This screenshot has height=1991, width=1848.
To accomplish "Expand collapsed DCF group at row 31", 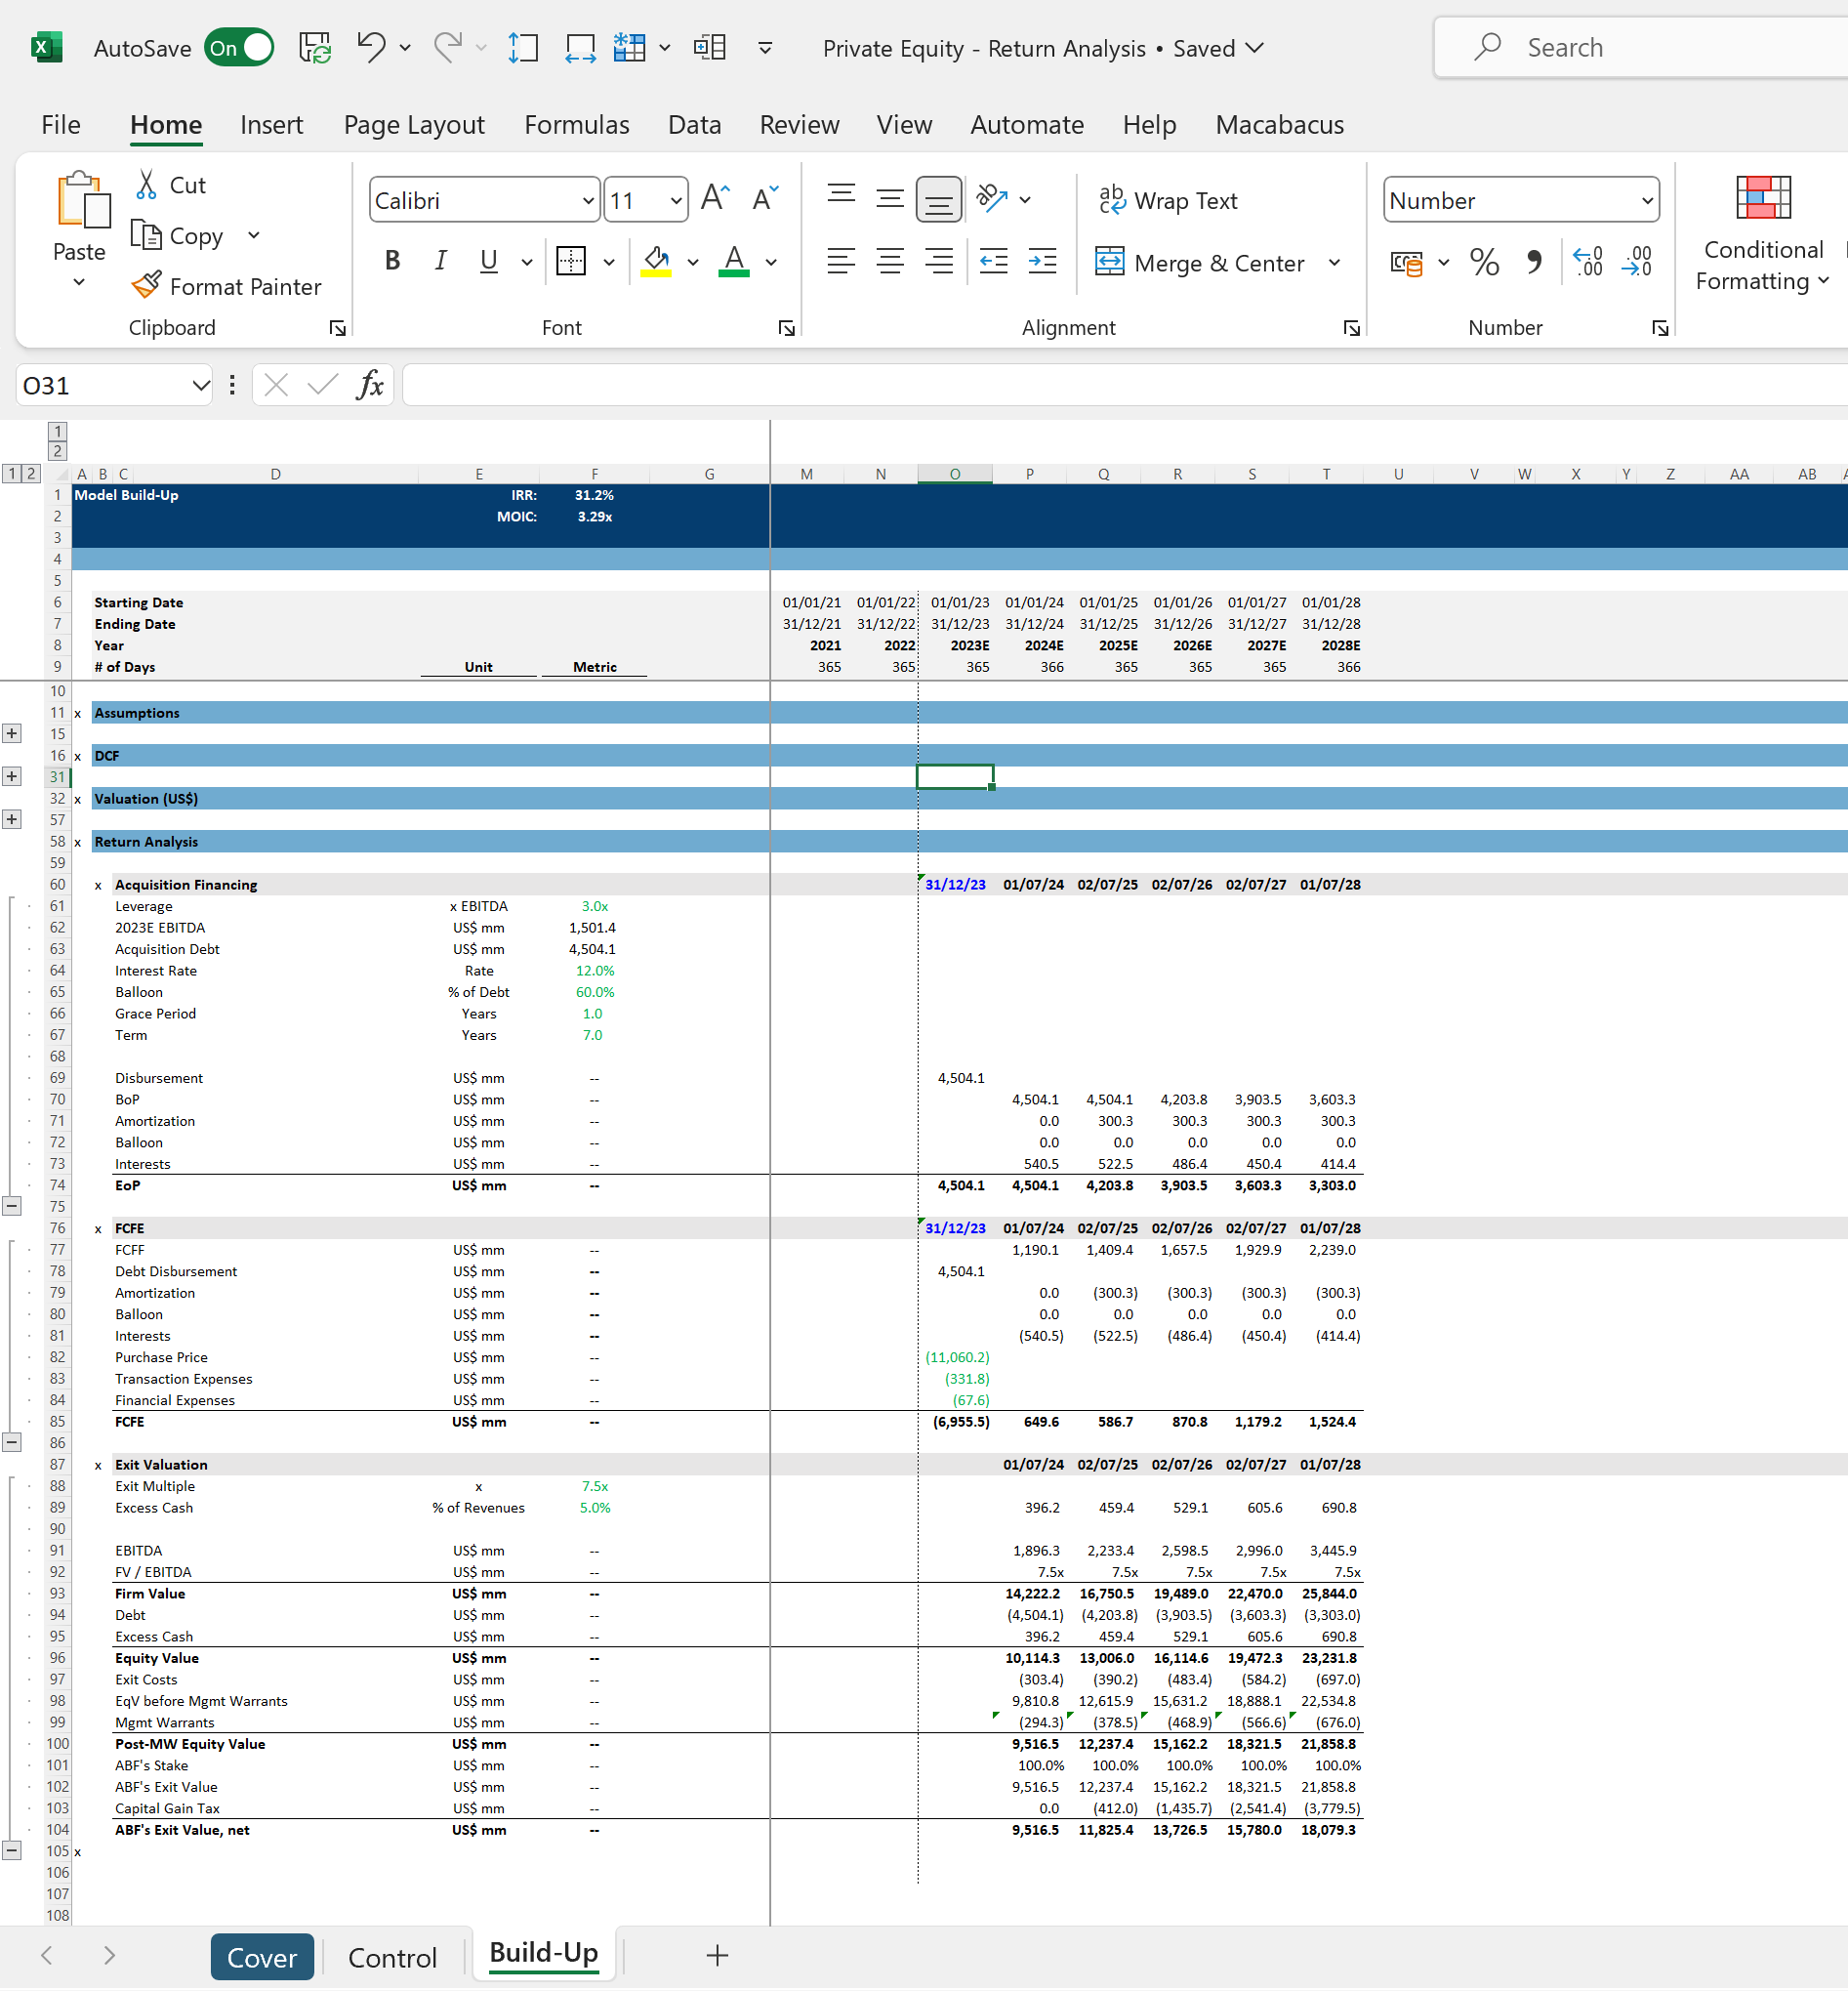I will [12, 776].
